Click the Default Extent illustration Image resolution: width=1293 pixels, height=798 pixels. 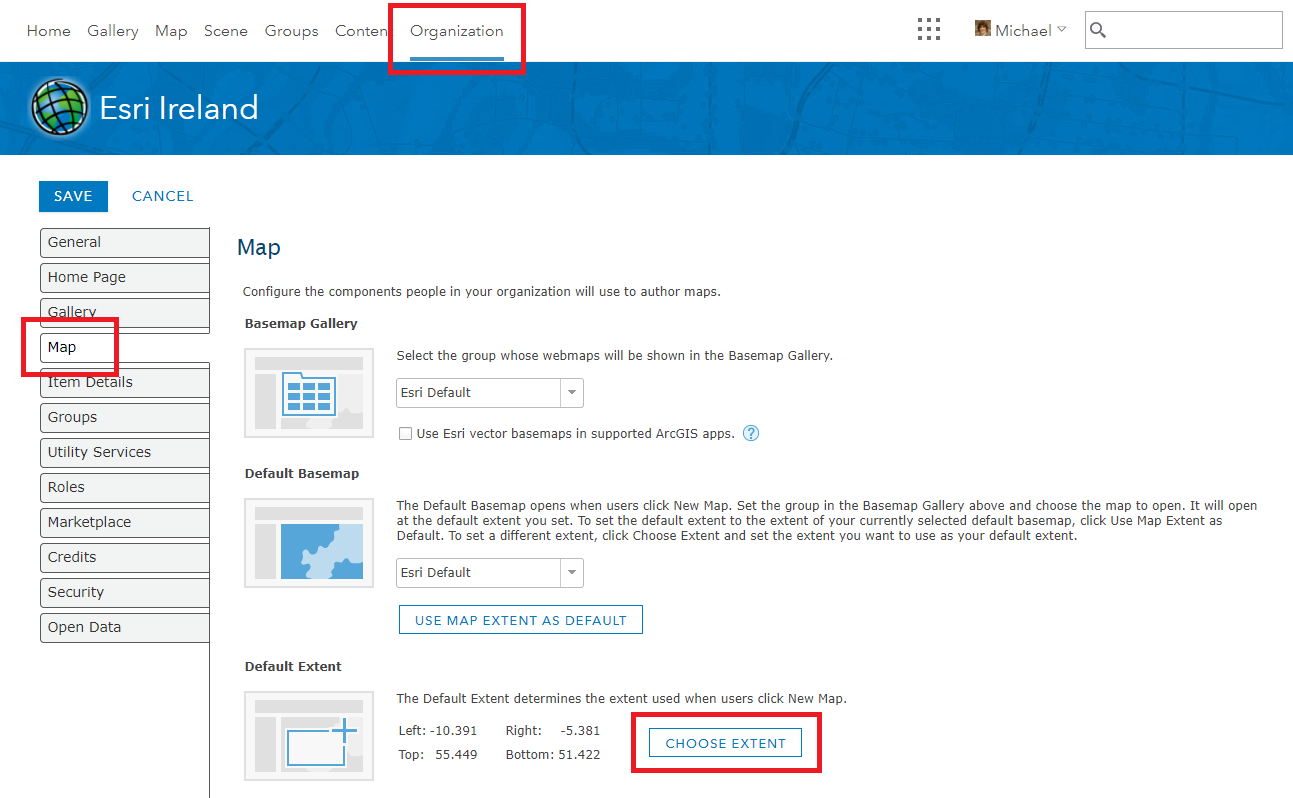click(309, 736)
